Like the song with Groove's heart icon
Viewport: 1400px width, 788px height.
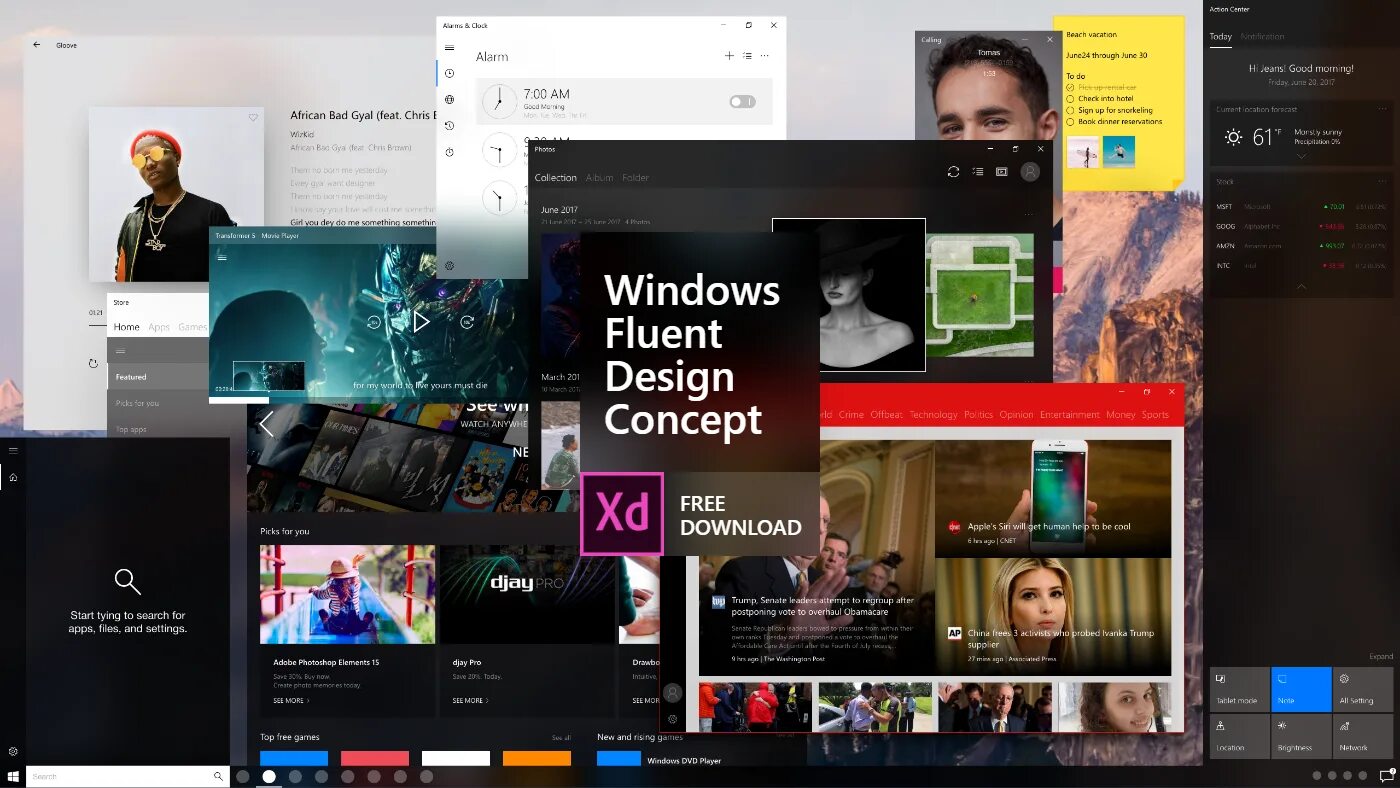point(253,118)
